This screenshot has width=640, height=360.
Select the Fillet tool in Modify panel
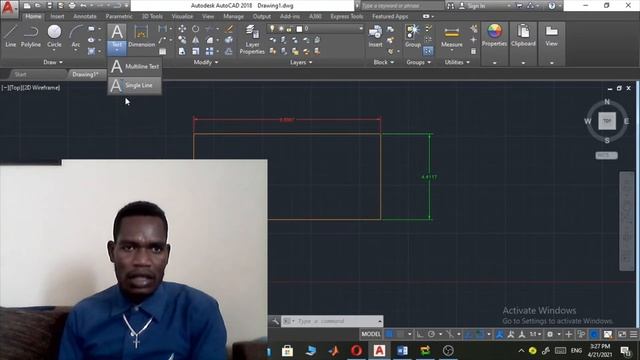pyautogui.click(x=209, y=40)
